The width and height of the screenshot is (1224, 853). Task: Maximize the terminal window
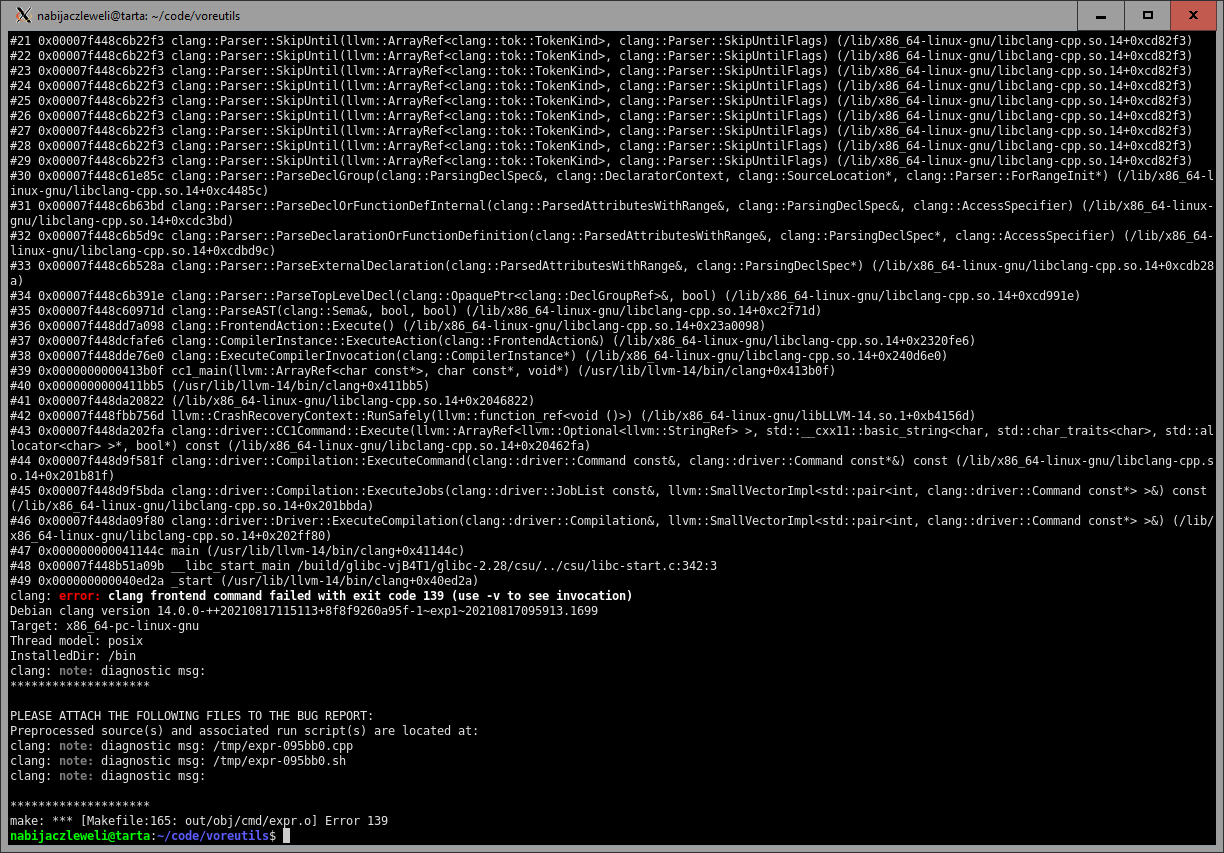click(1148, 15)
